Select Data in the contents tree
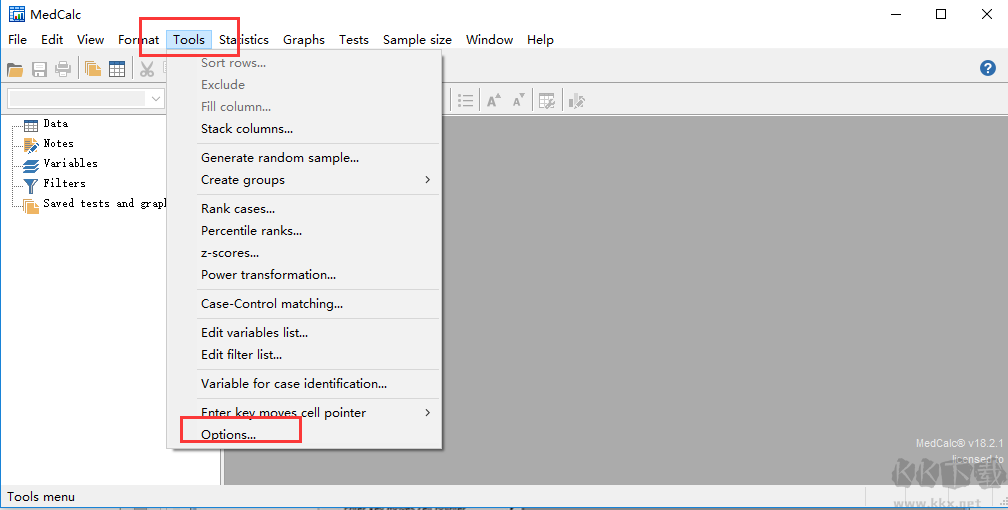 click(55, 123)
